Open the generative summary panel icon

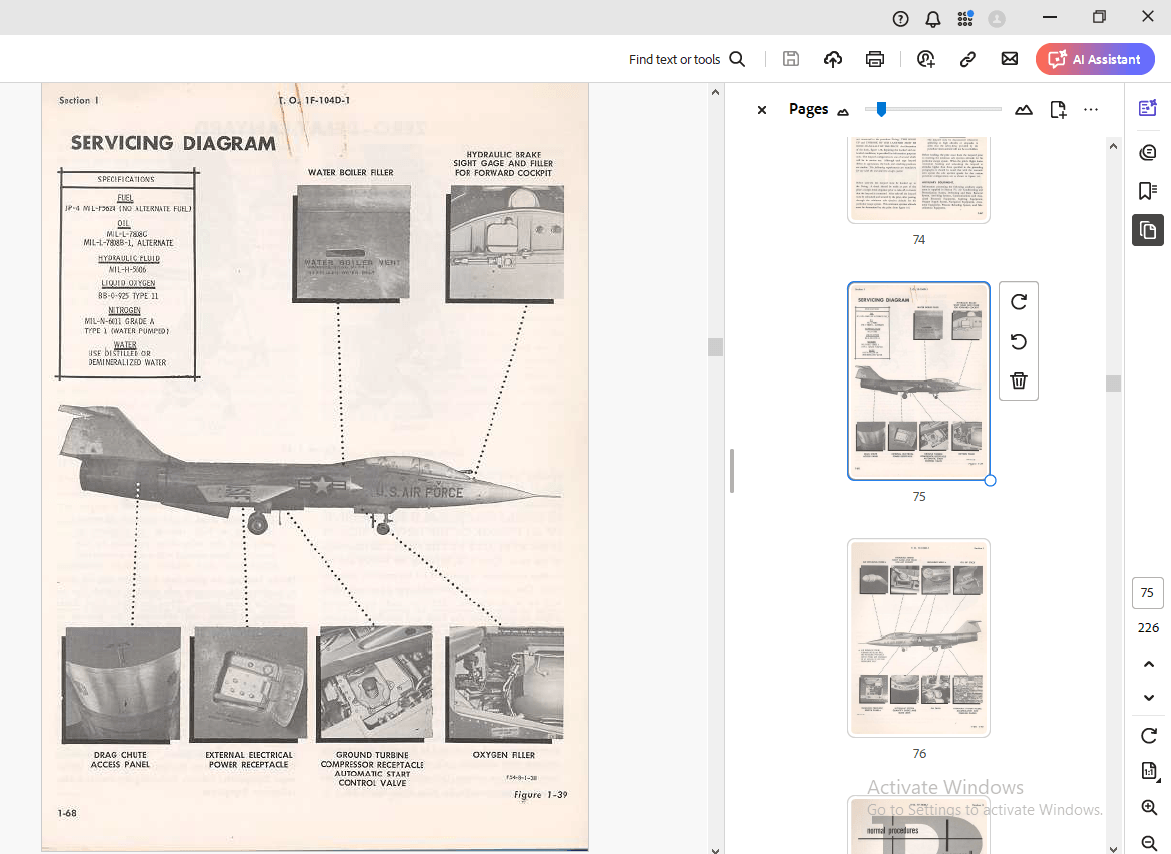(1148, 108)
